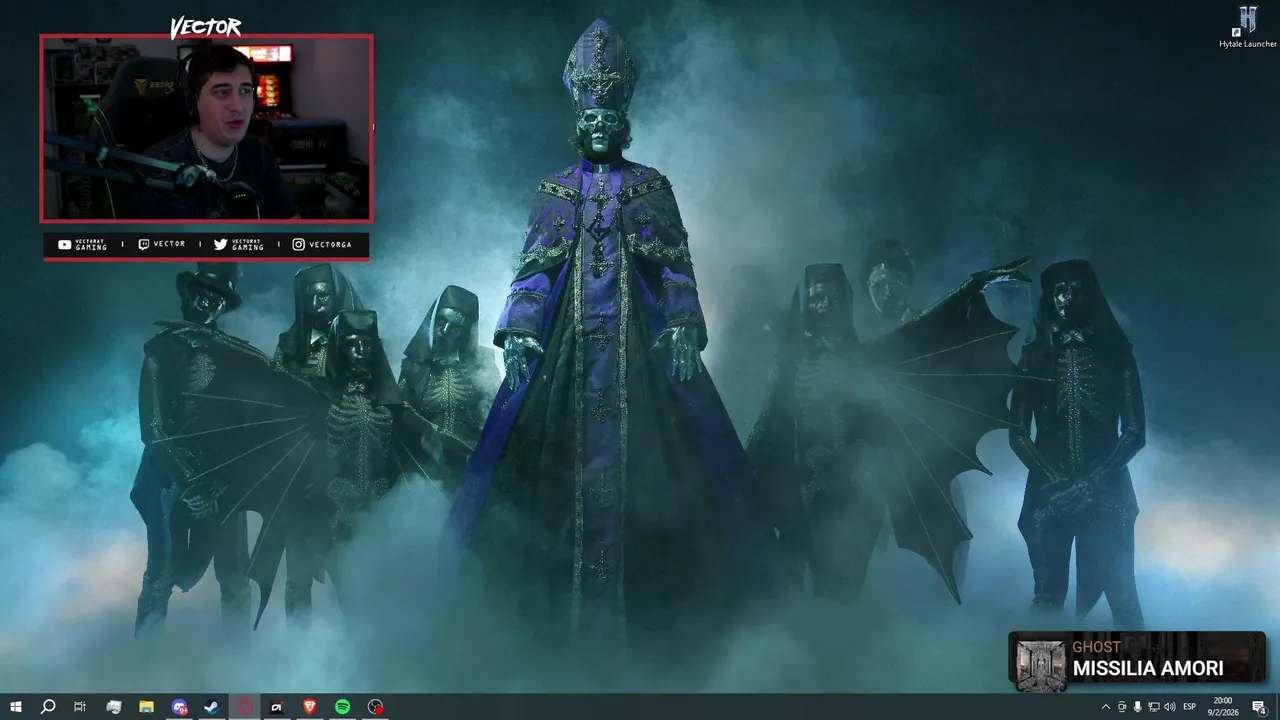Open Discord from the taskbar
This screenshot has width=1280, height=720.
pos(179,707)
